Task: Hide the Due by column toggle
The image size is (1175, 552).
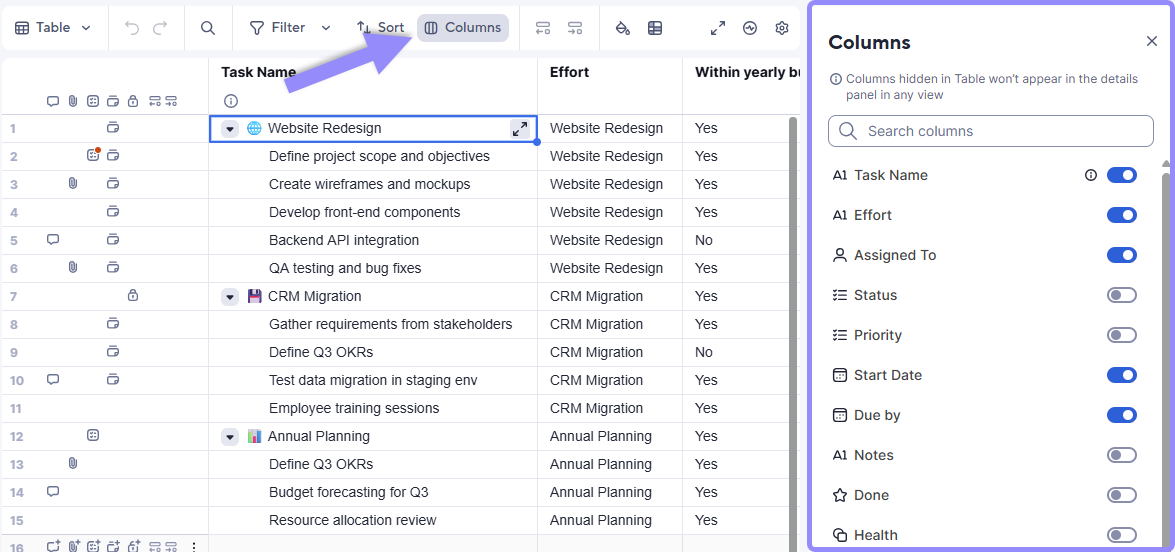Action: 1122,415
